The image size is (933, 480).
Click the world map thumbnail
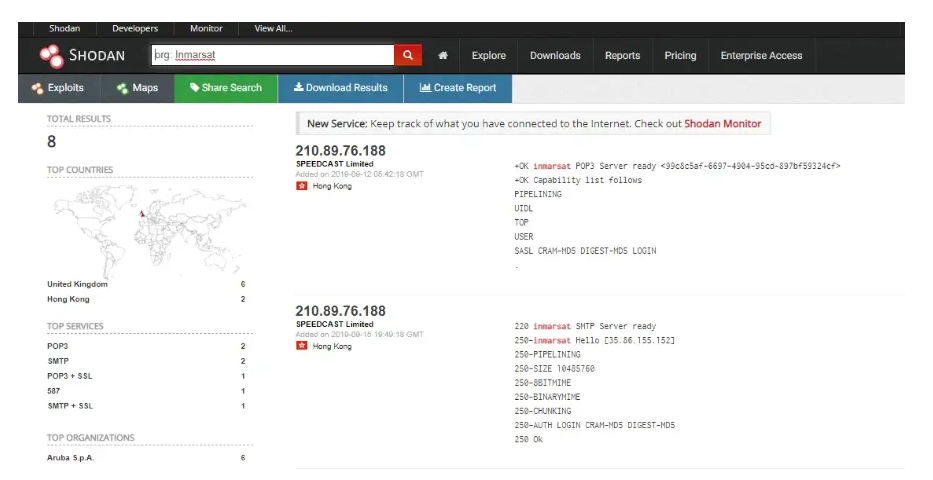[149, 230]
